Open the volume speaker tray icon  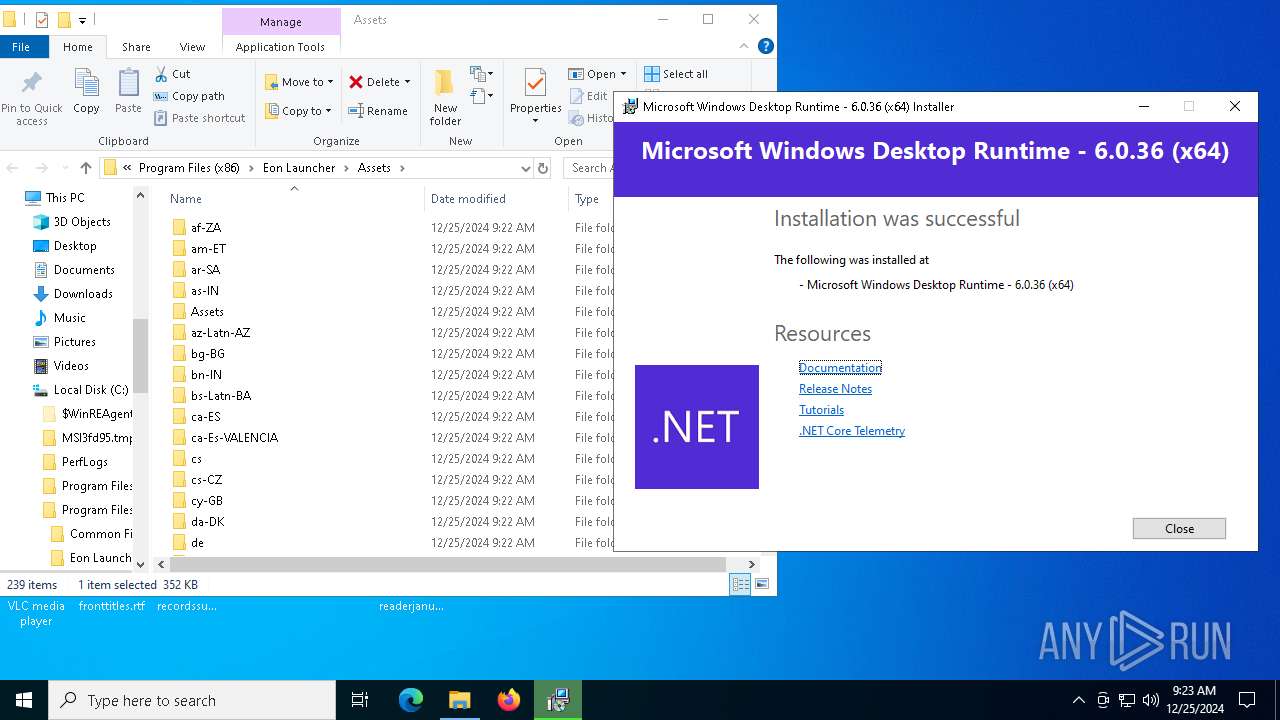pos(1151,700)
